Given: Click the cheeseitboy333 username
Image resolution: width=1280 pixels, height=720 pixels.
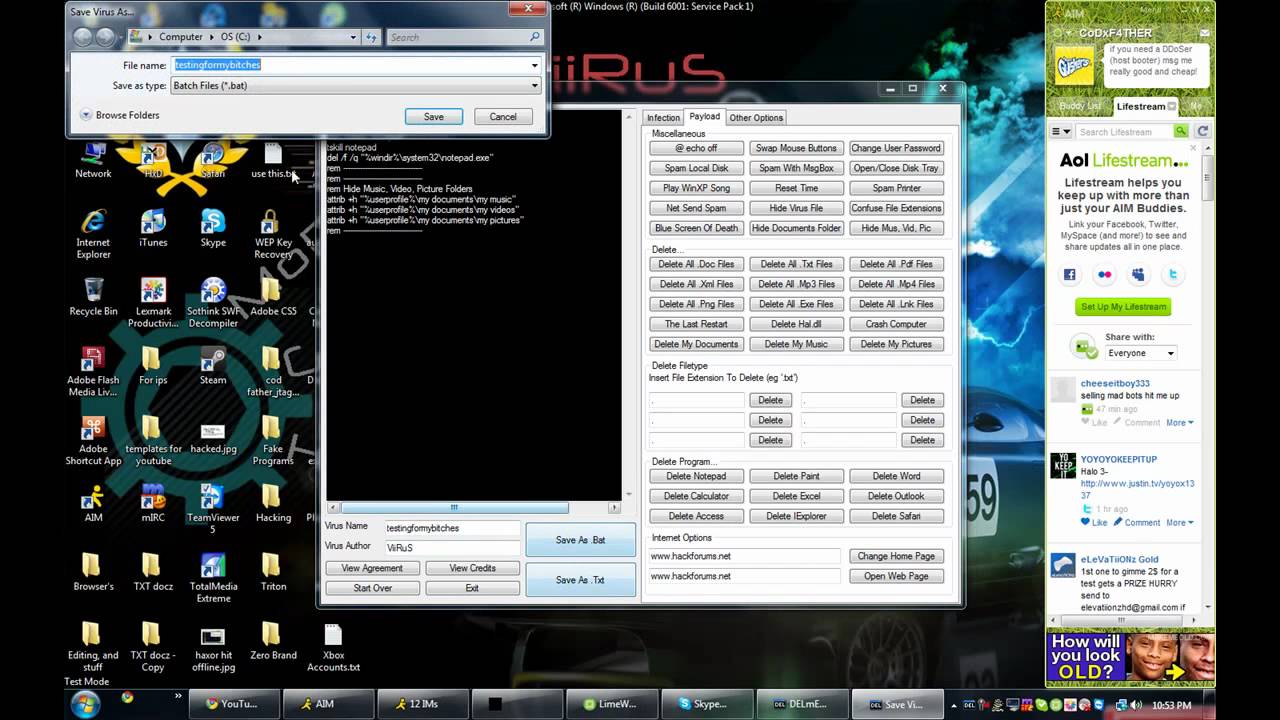Looking at the screenshot, I should (1115, 383).
